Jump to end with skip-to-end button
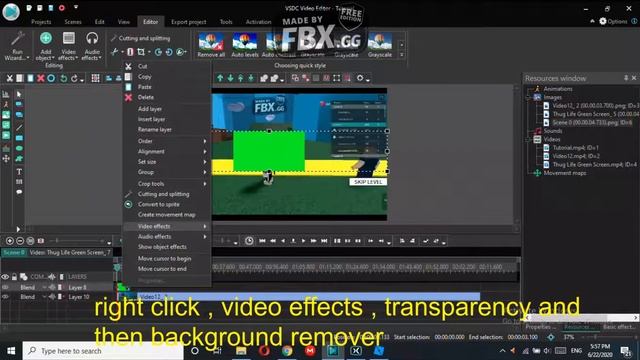 tap(324, 241)
